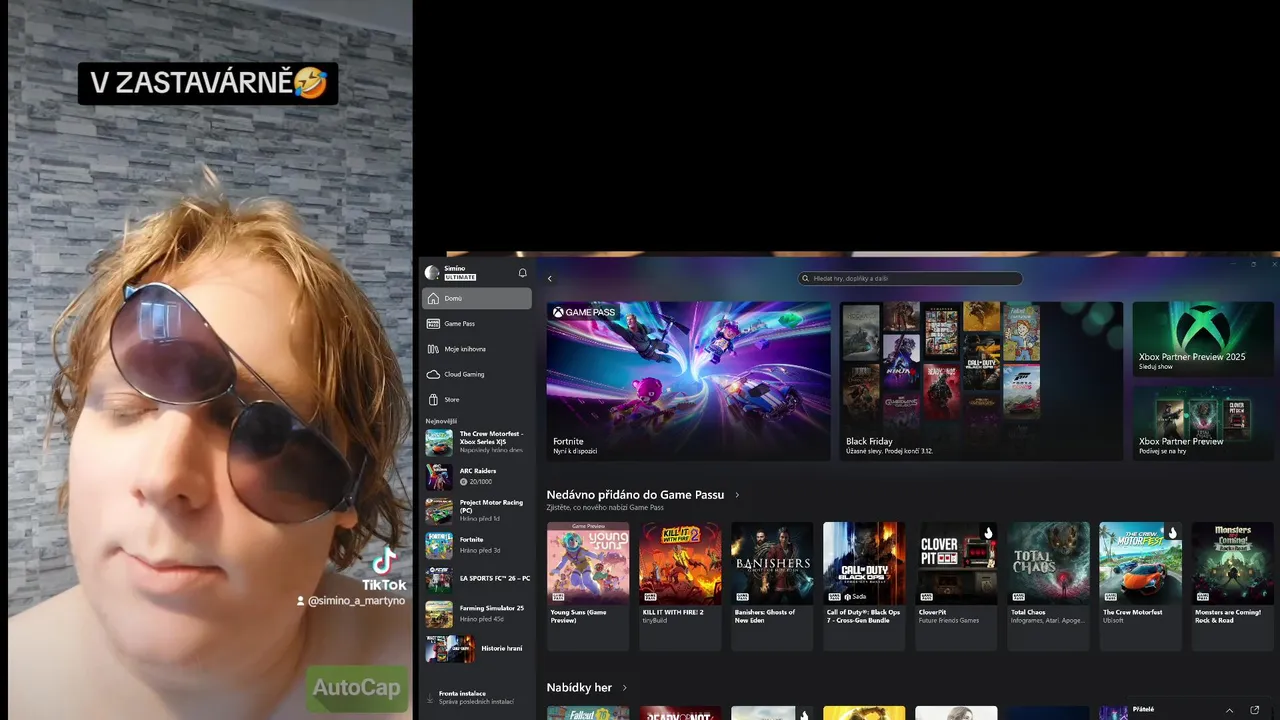Open Project Motor Racing (PC) recent entry
The height and width of the screenshot is (720, 1280).
(x=477, y=511)
